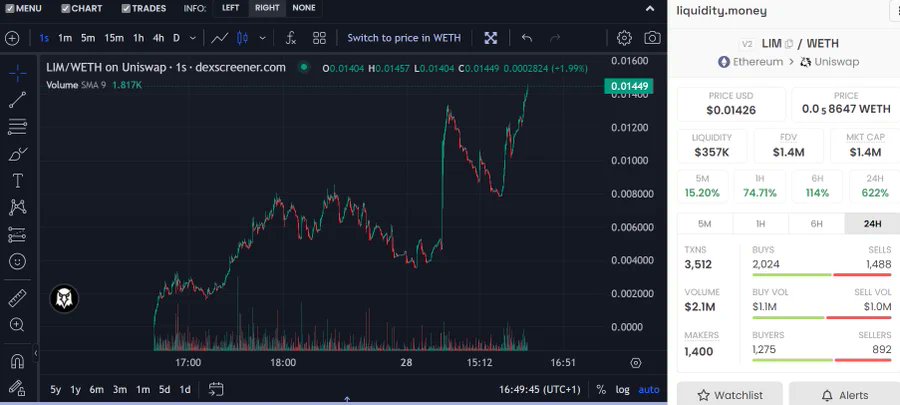Select the 6m date range
The width and height of the screenshot is (900, 405).
click(x=96, y=390)
